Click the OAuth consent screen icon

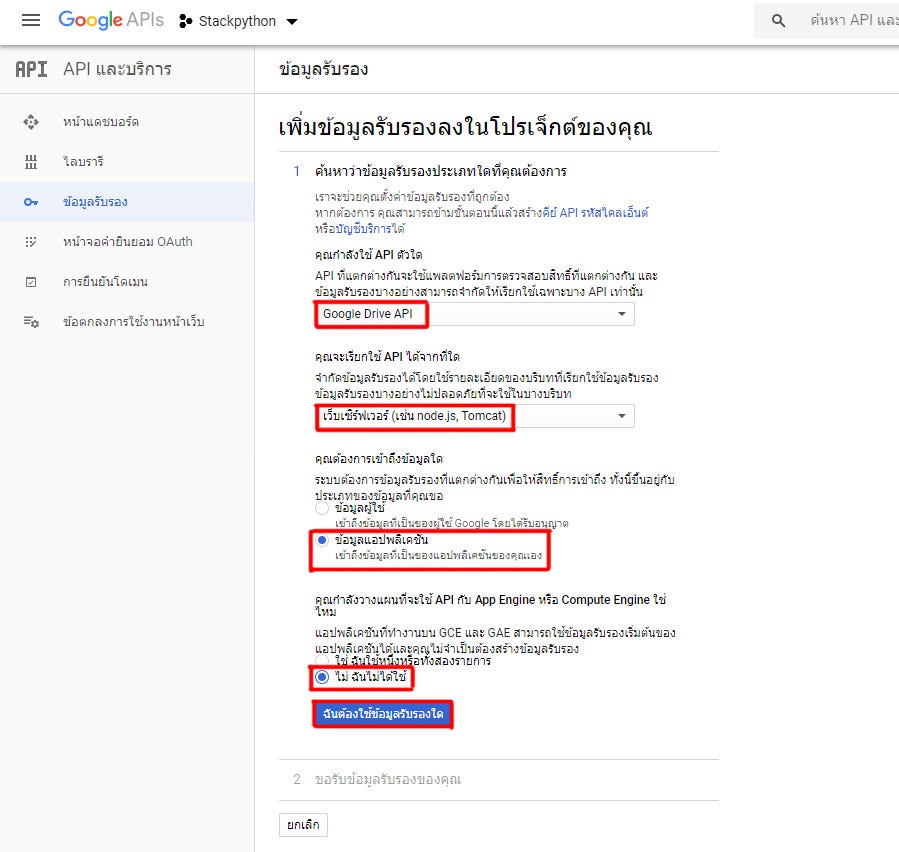31,242
